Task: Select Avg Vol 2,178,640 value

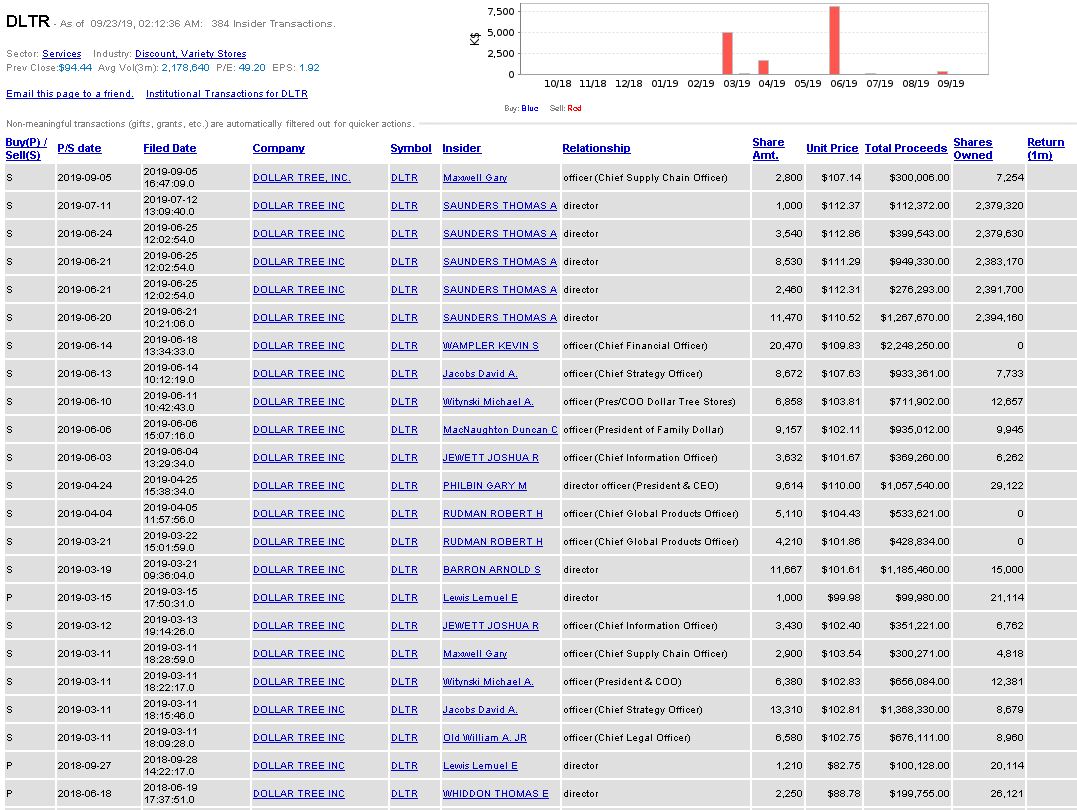Action: pos(185,68)
